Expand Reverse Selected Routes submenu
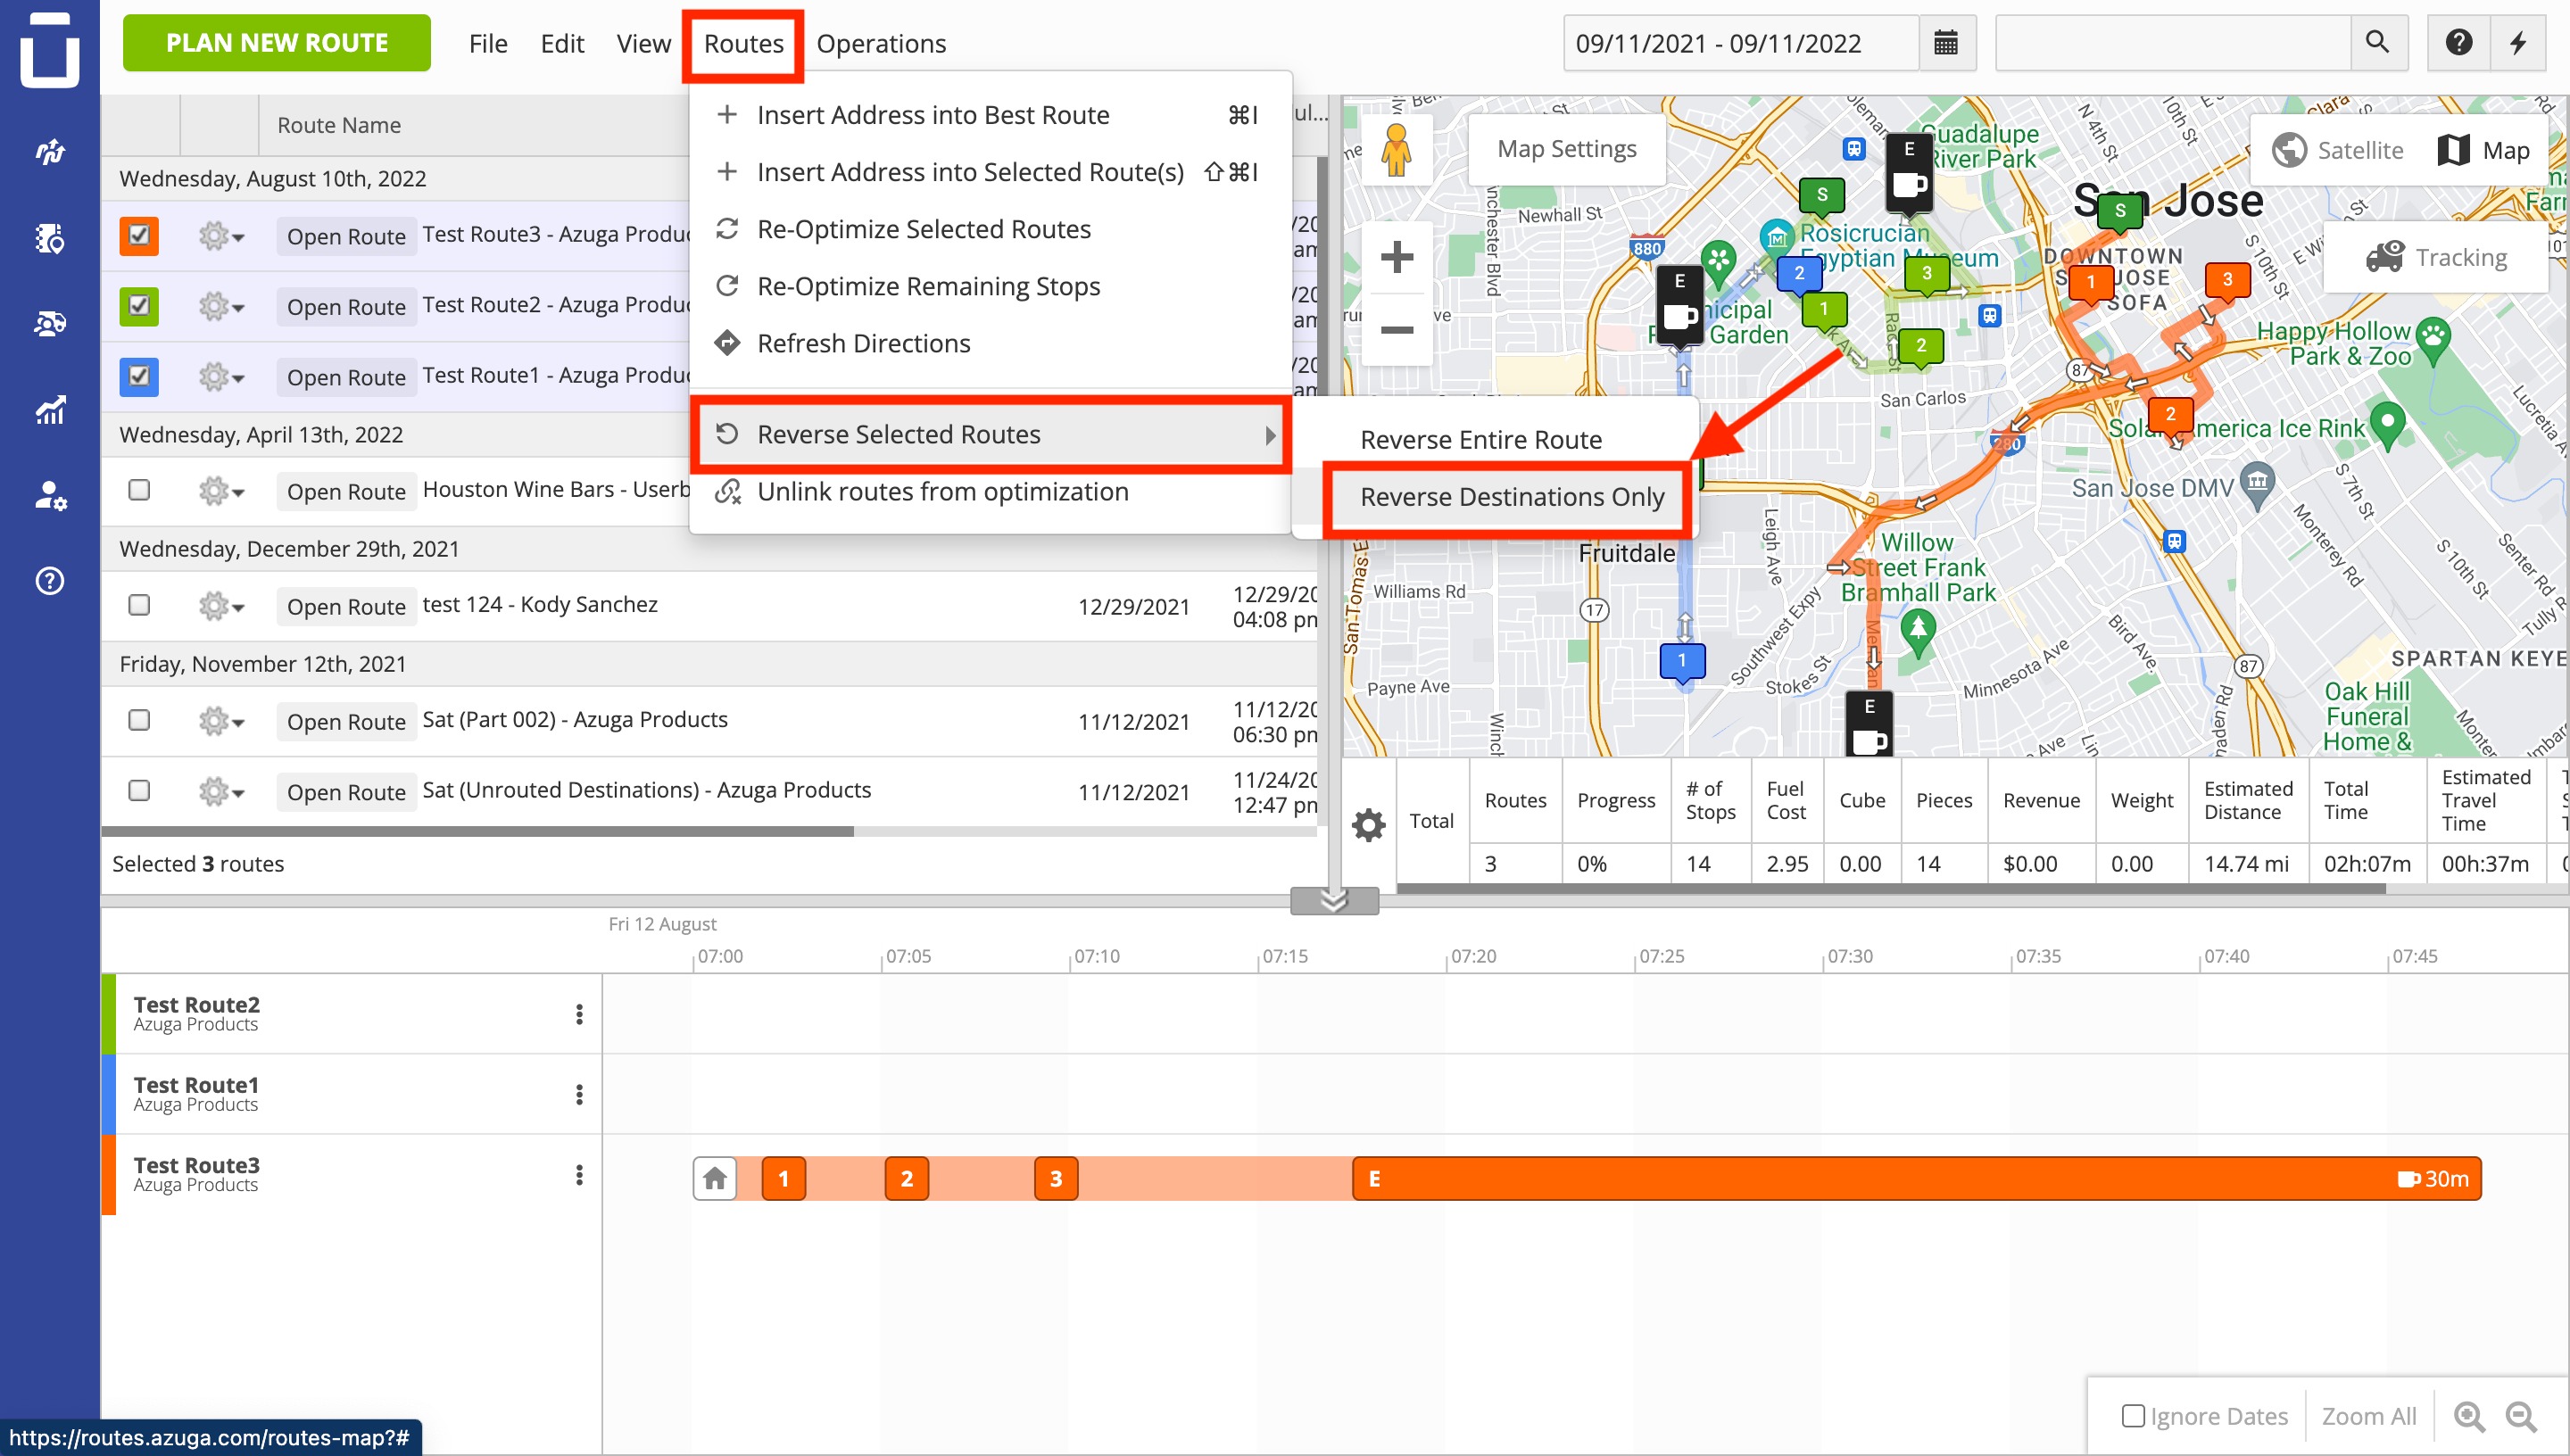This screenshot has width=2570, height=1456. [990, 434]
